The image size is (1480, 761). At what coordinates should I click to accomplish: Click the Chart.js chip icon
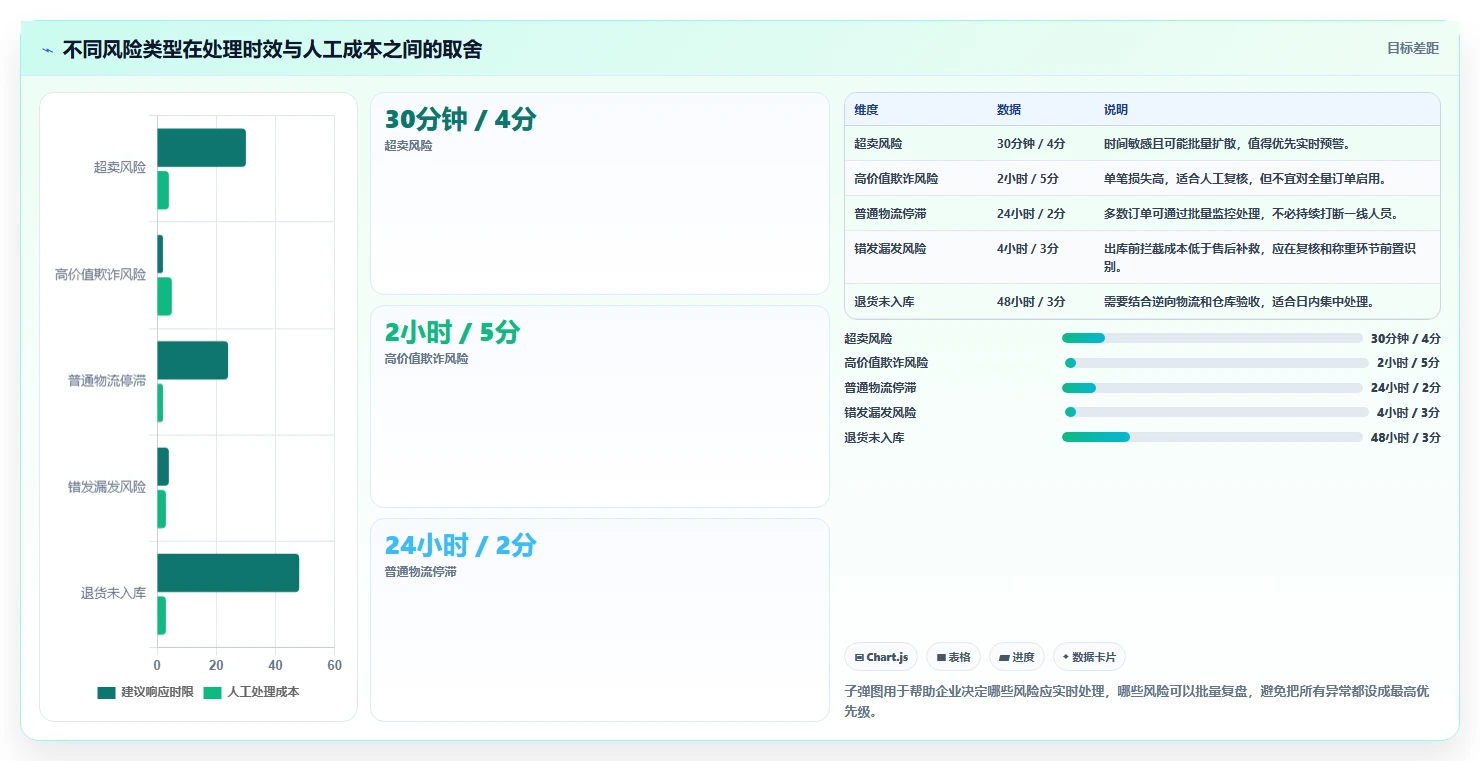859,657
